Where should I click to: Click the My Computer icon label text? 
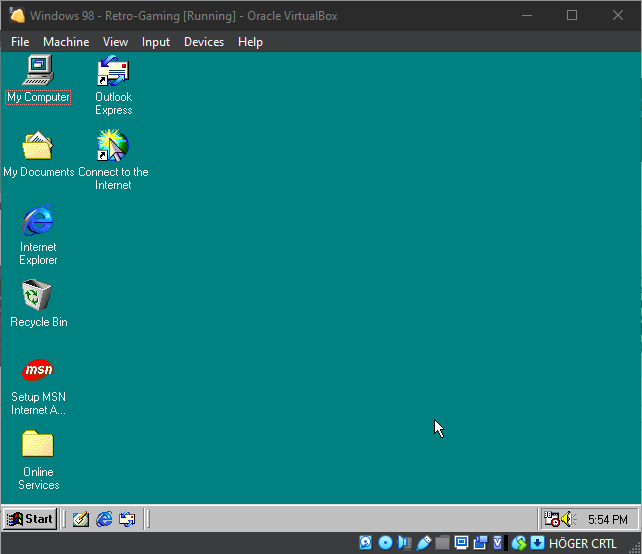click(x=38, y=97)
